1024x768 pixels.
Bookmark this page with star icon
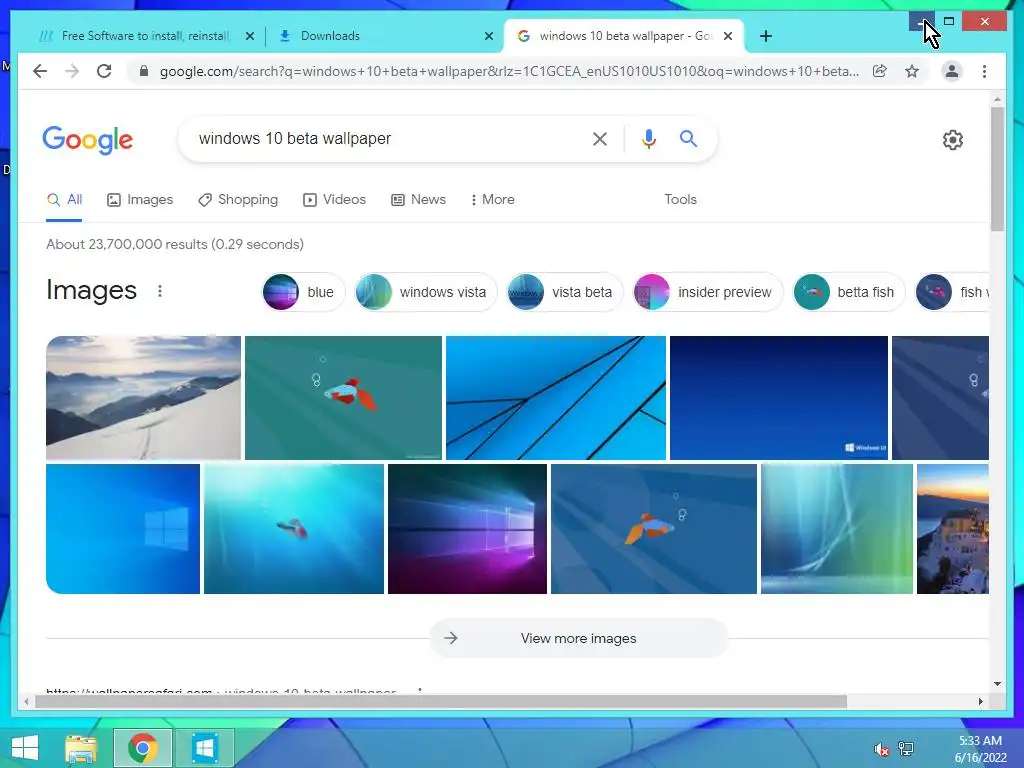[912, 71]
